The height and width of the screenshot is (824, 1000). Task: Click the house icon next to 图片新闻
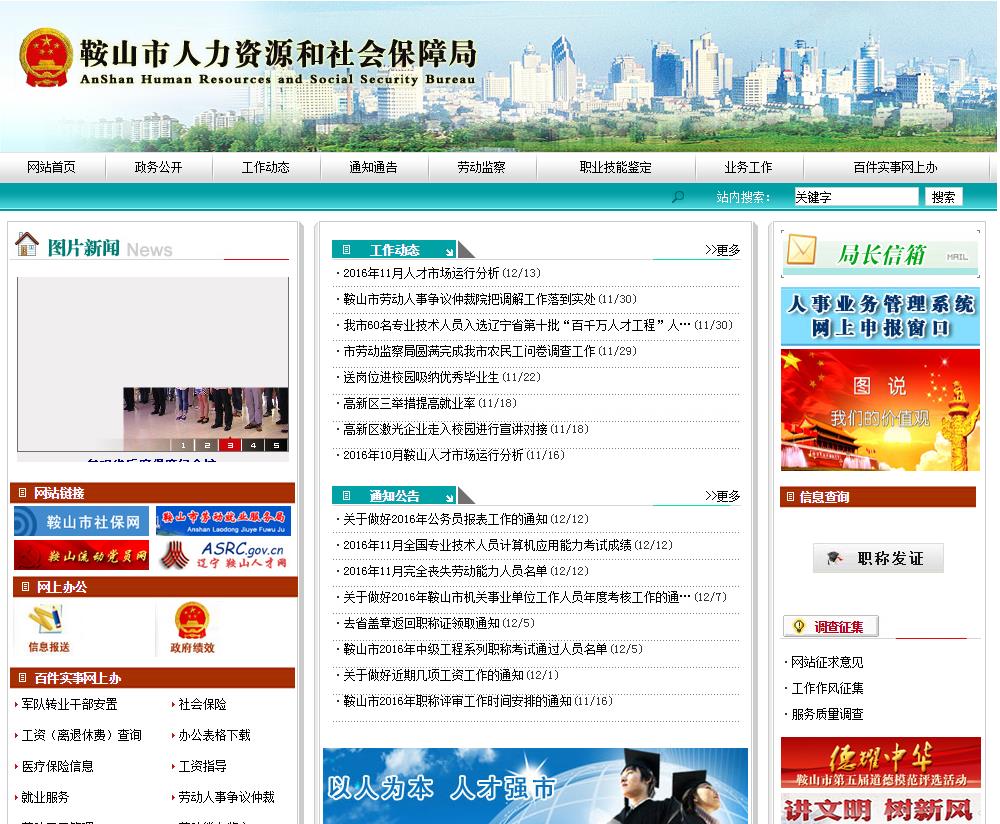click(27, 244)
